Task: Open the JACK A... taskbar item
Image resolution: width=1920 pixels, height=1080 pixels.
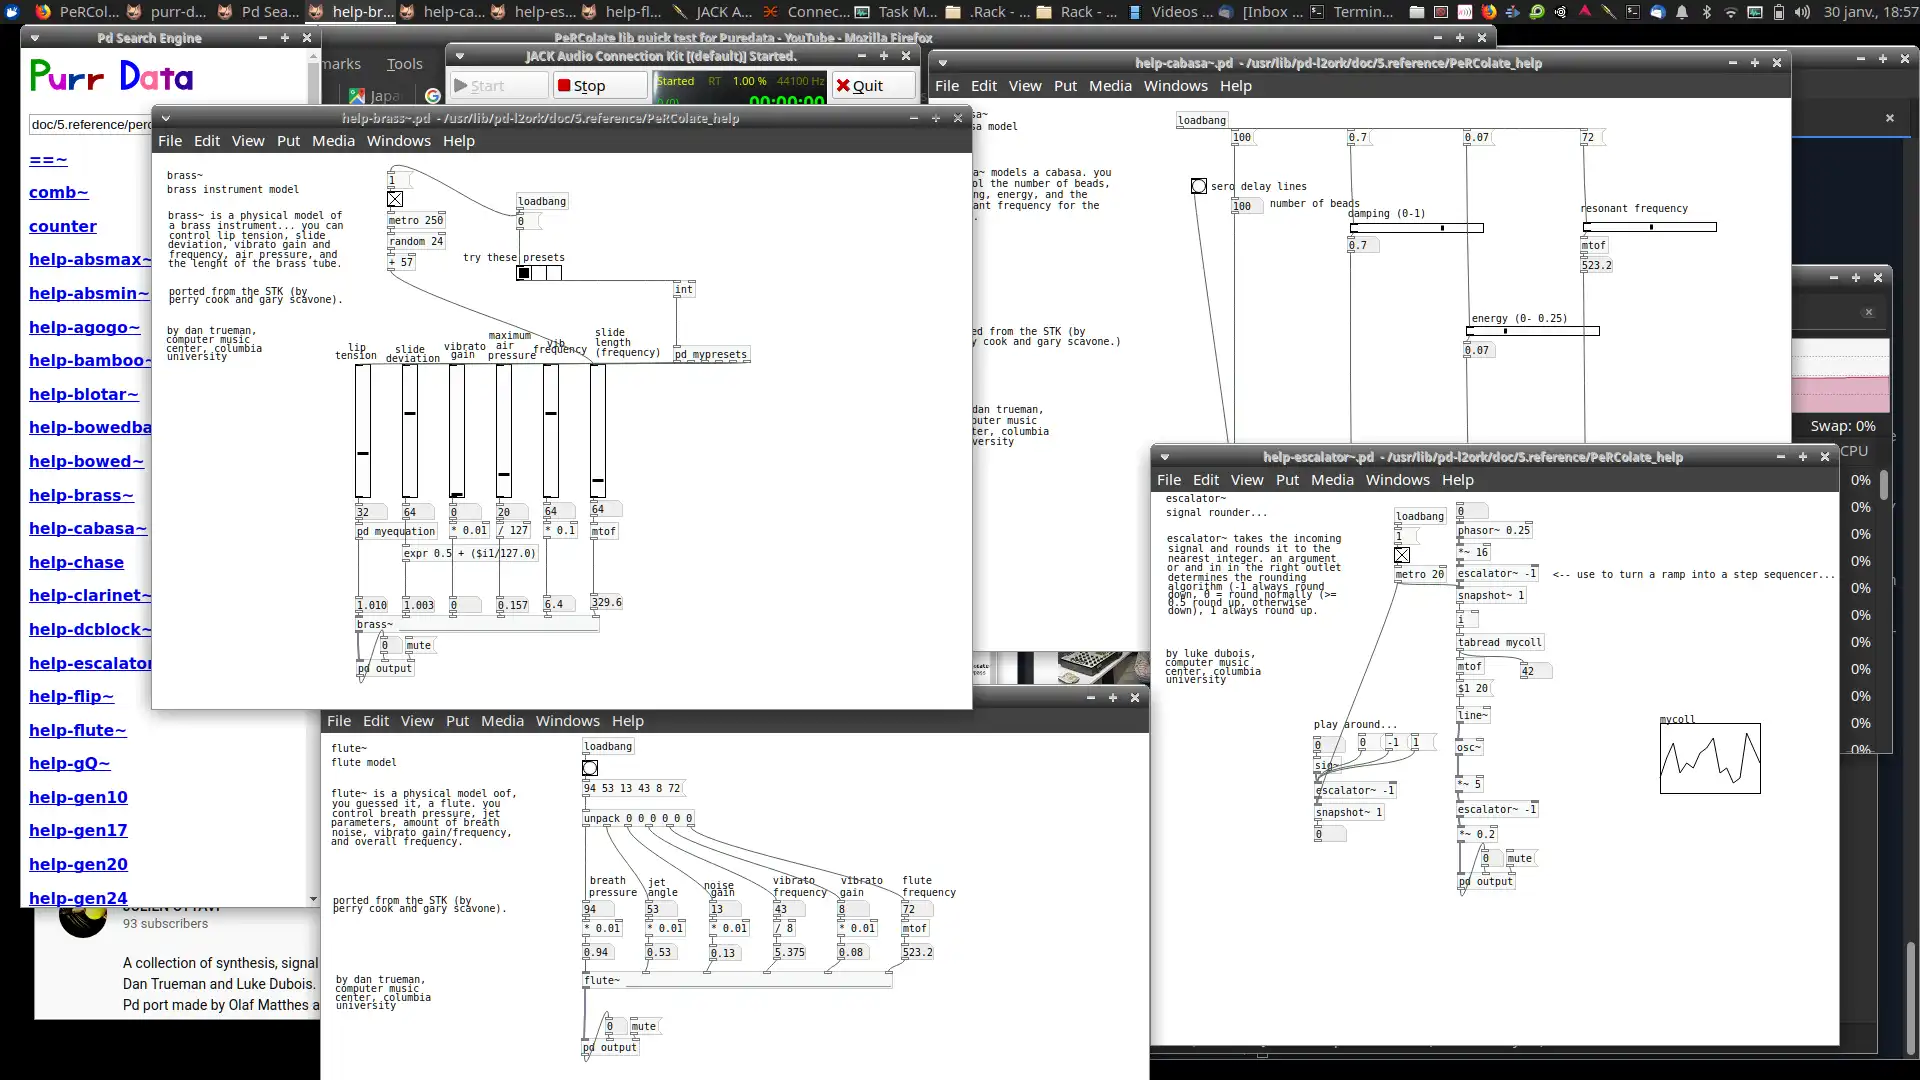Action: click(x=713, y=12)
